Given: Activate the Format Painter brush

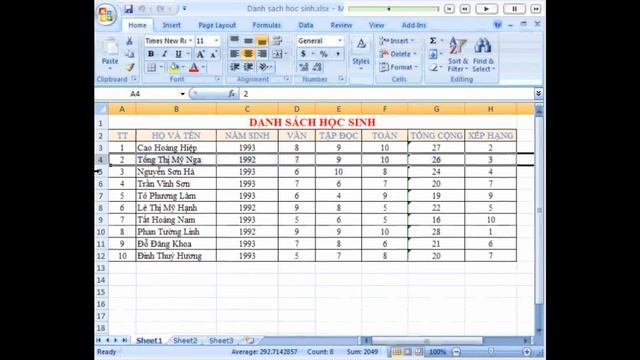Looking at the screenshot, I should [130, 67].
